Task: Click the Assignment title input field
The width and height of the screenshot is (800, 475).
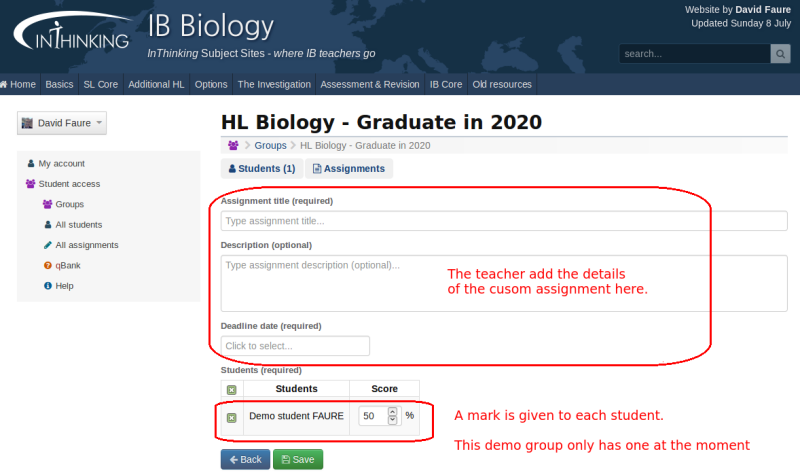Action: pyautogui.click(x=504, y=221)
